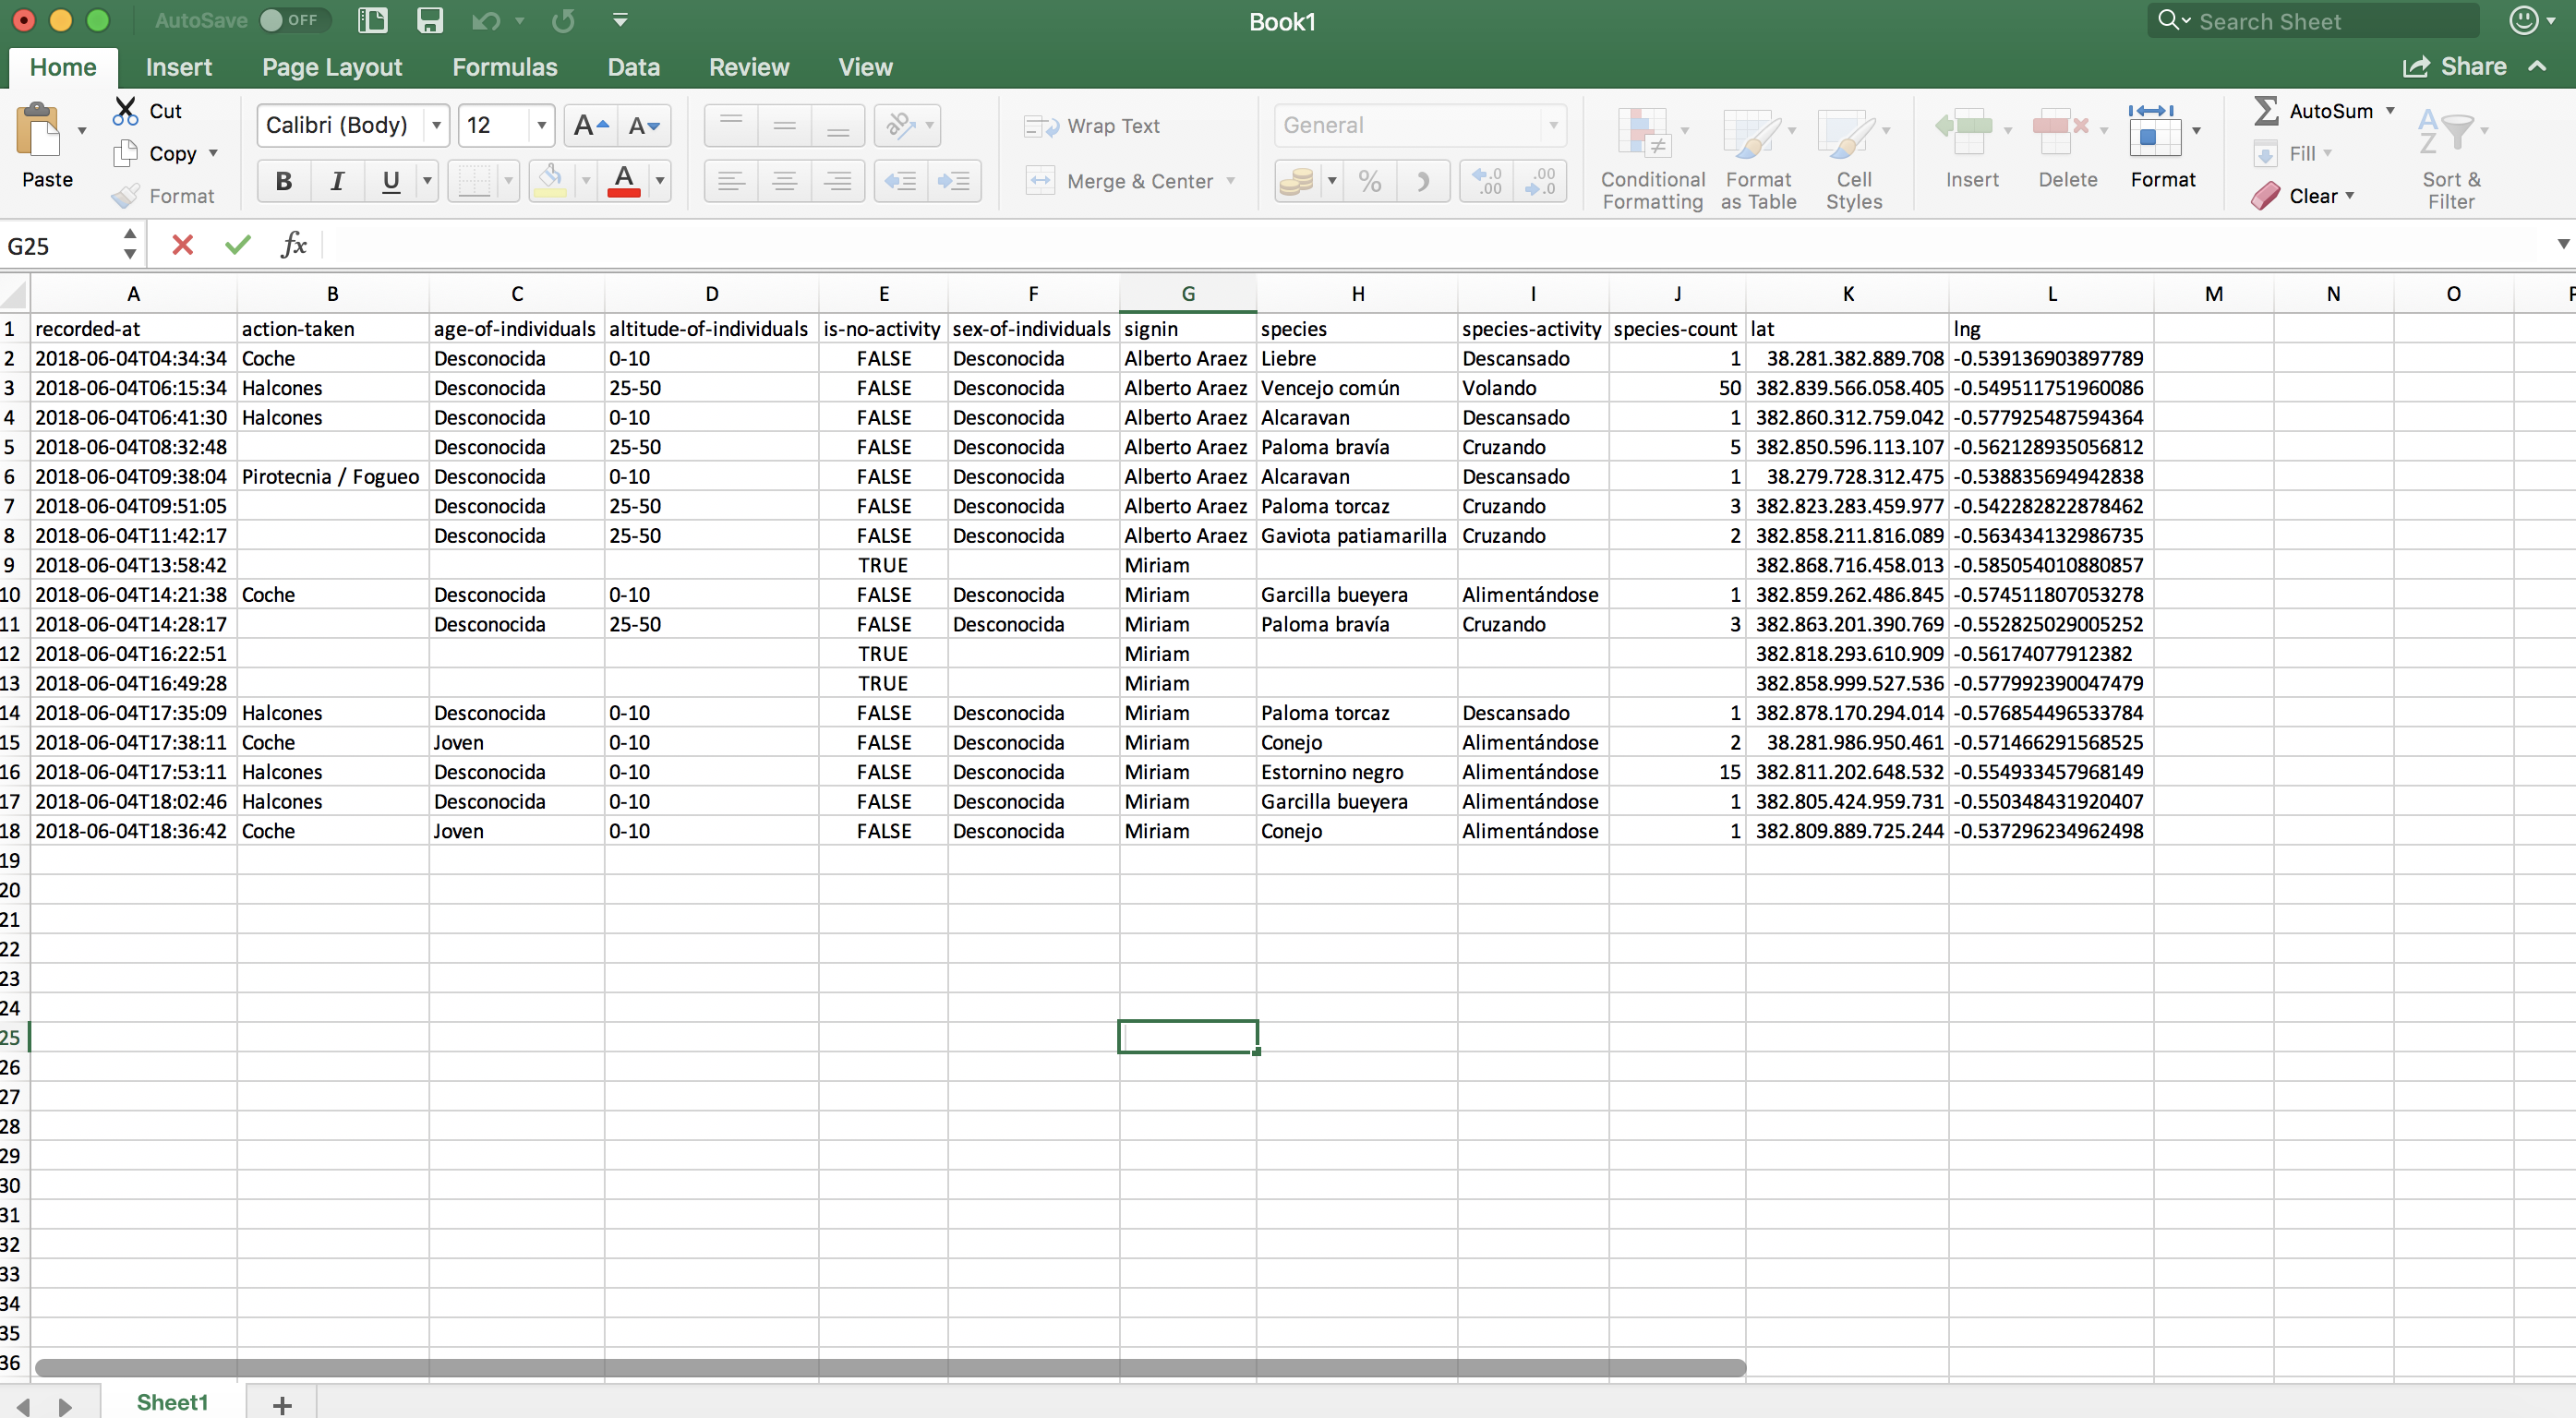Center text horizontally
Screen dimensions: 2576x1418
click(784, 181)
